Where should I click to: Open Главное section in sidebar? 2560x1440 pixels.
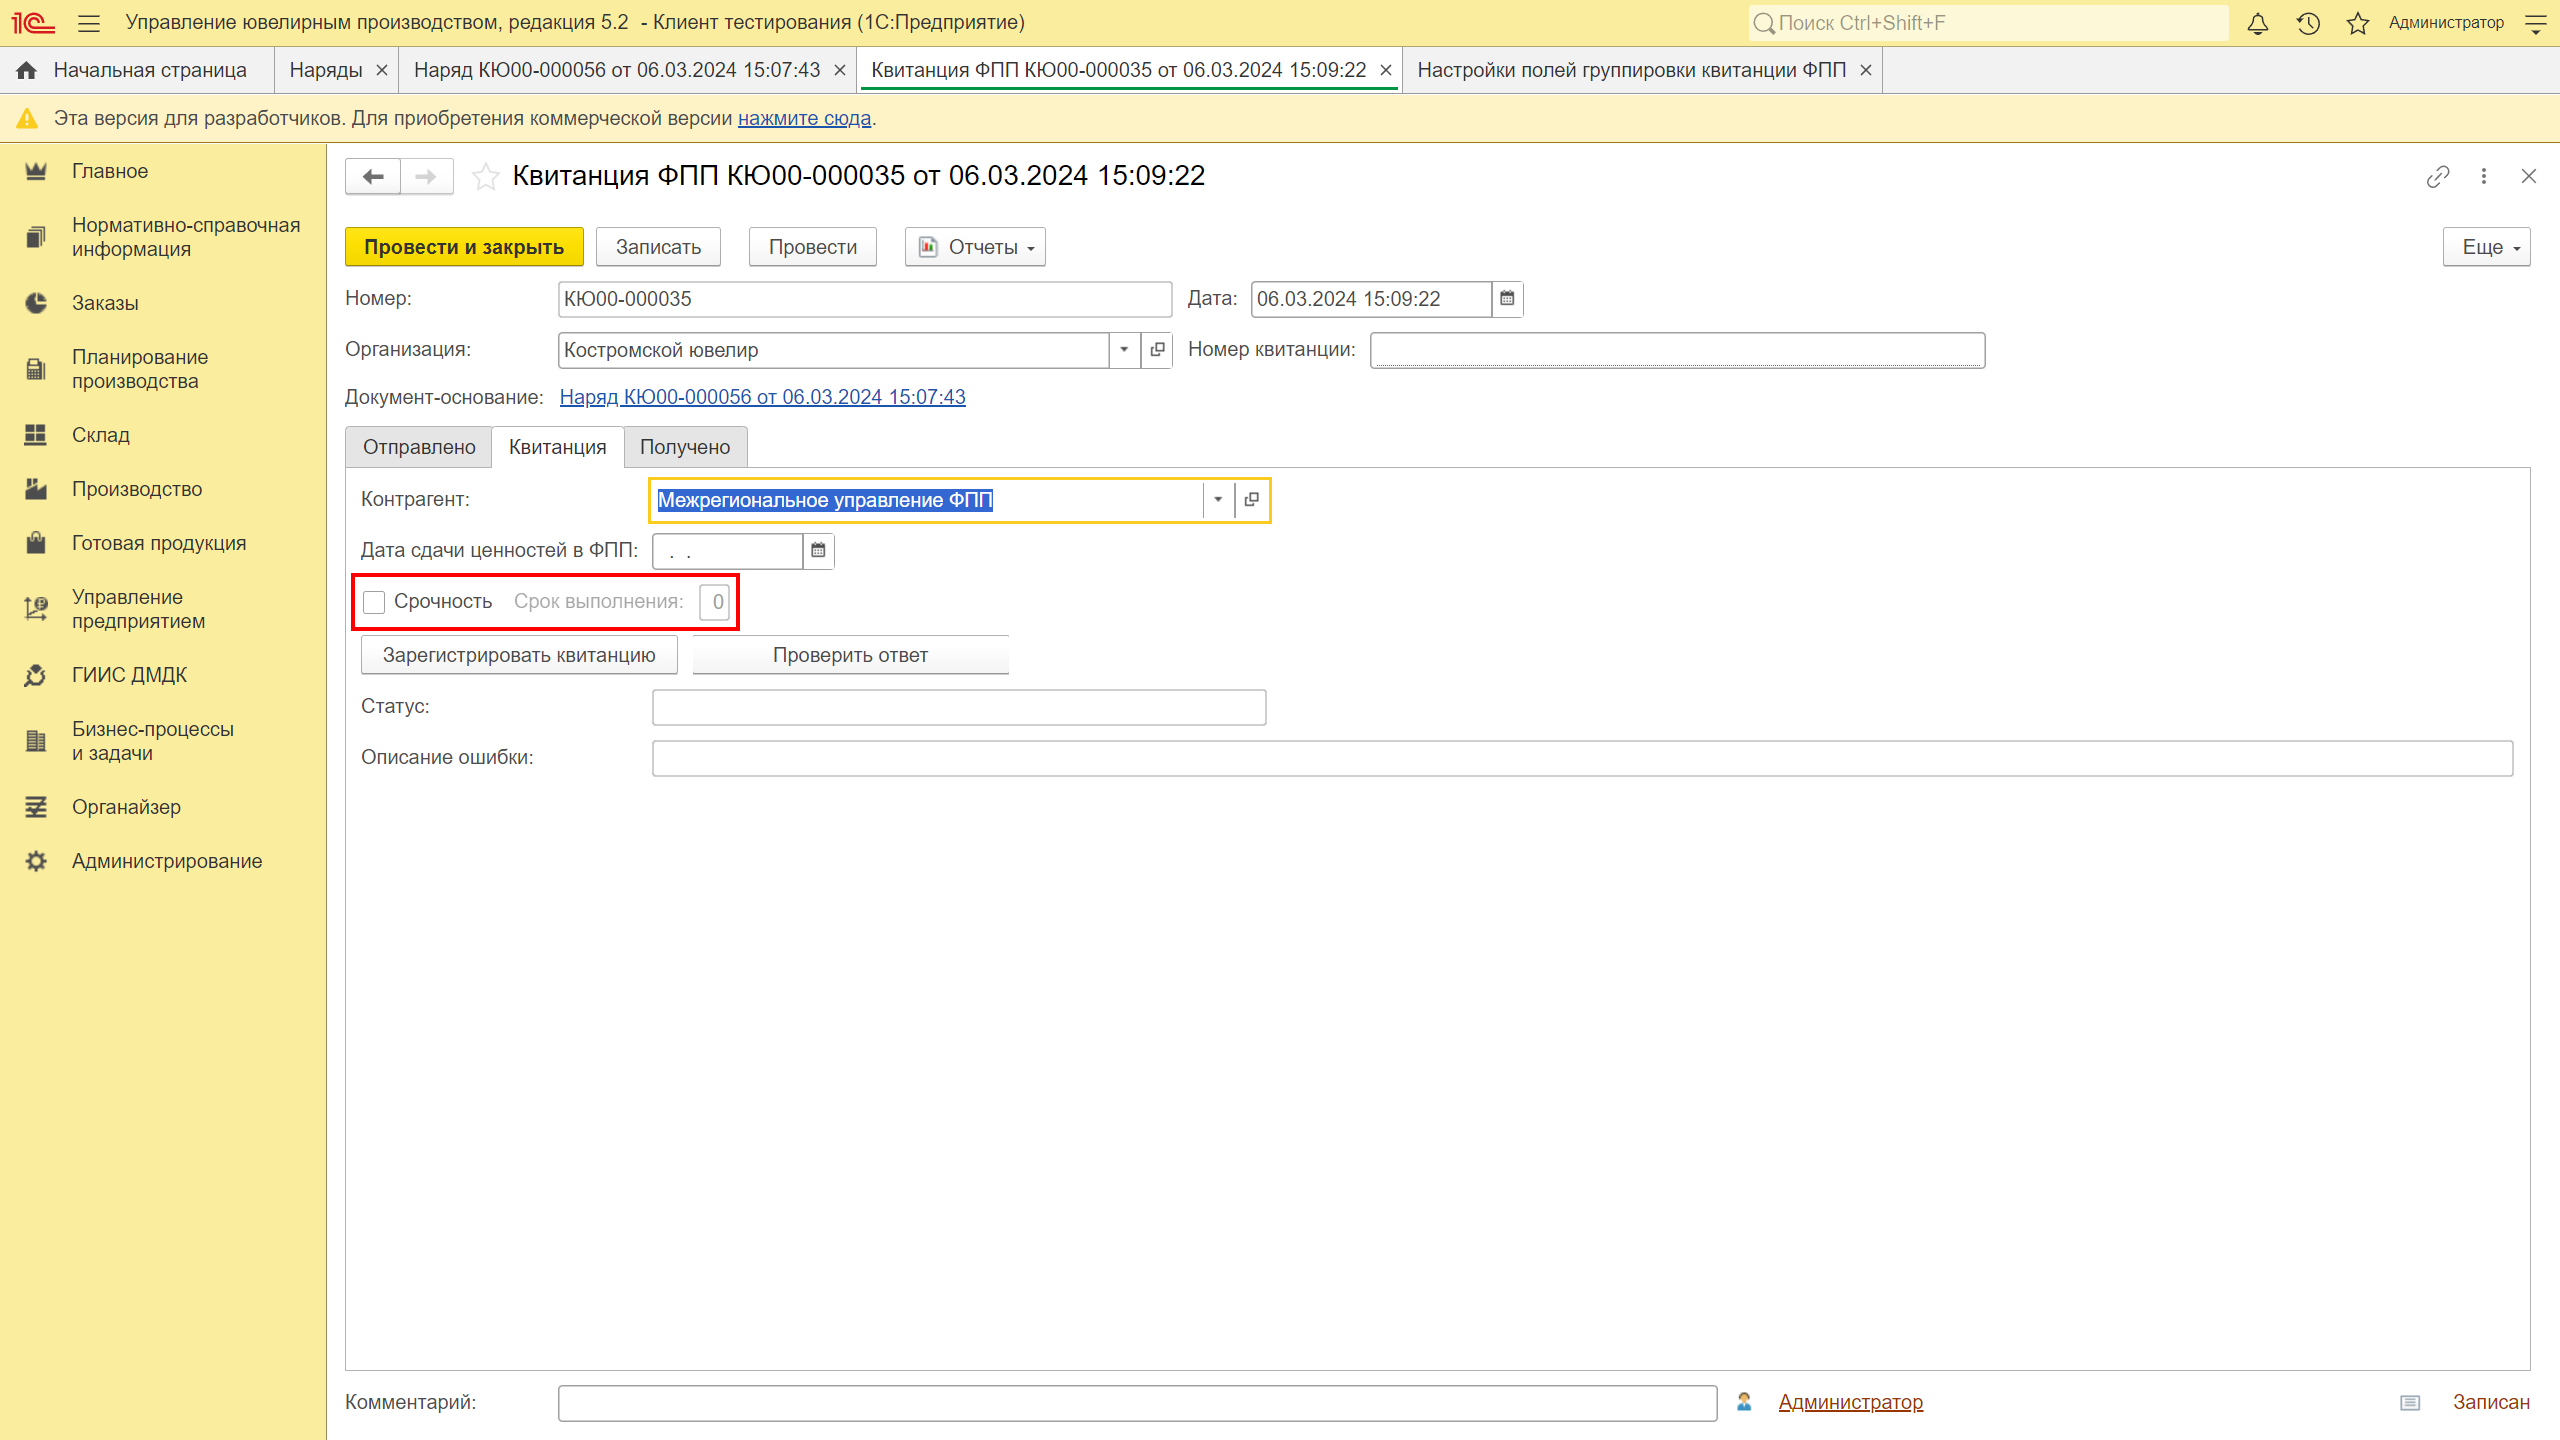tap(110, 171)
